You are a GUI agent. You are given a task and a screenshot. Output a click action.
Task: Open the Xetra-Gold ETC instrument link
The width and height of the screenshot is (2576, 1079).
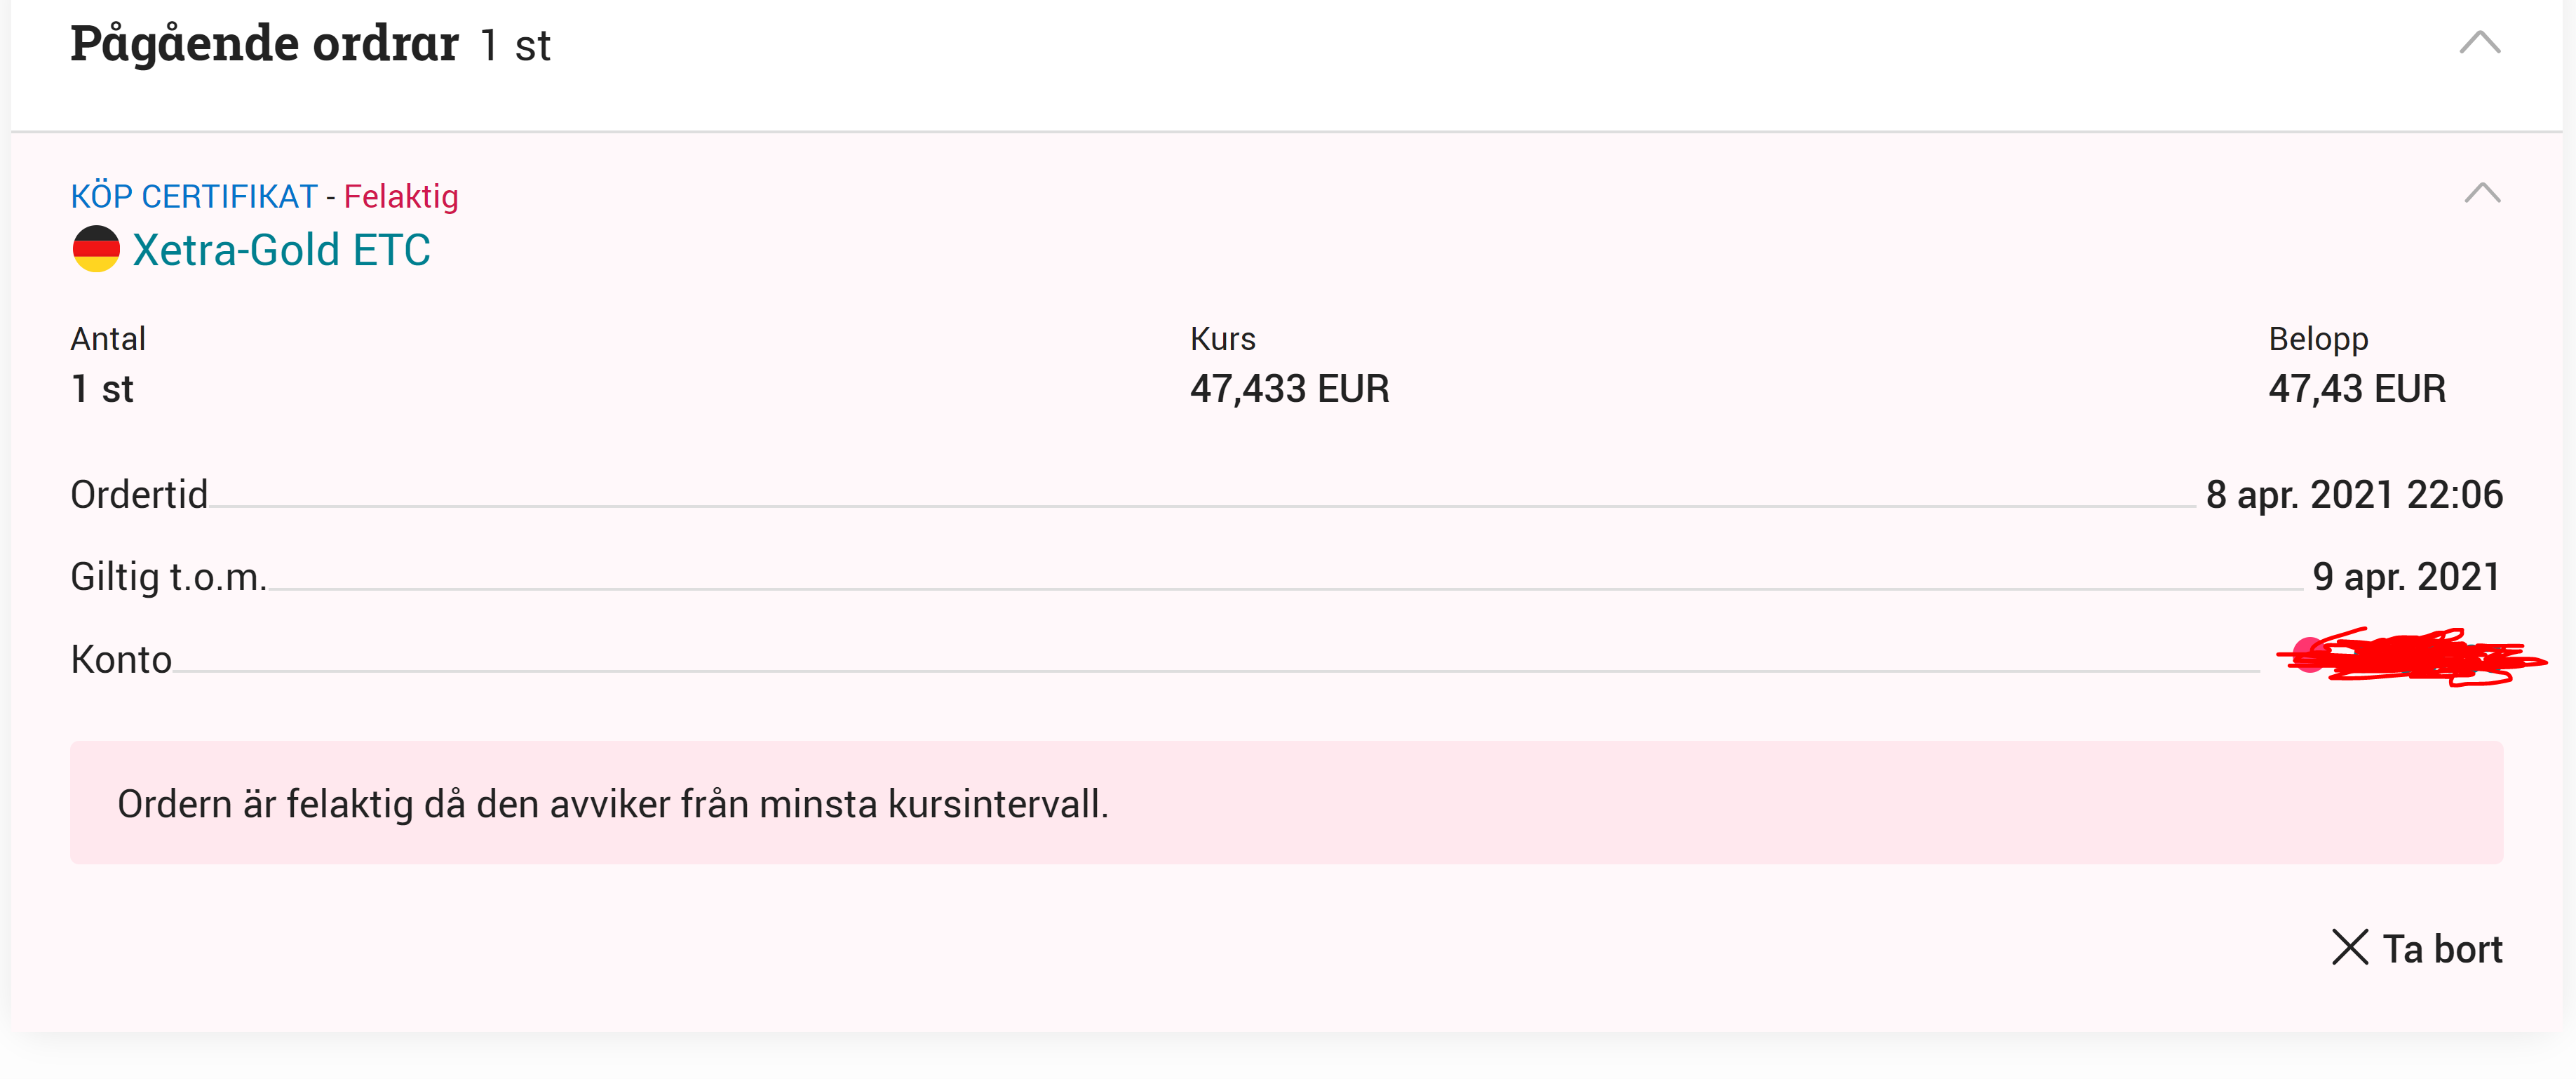point(281,250)
